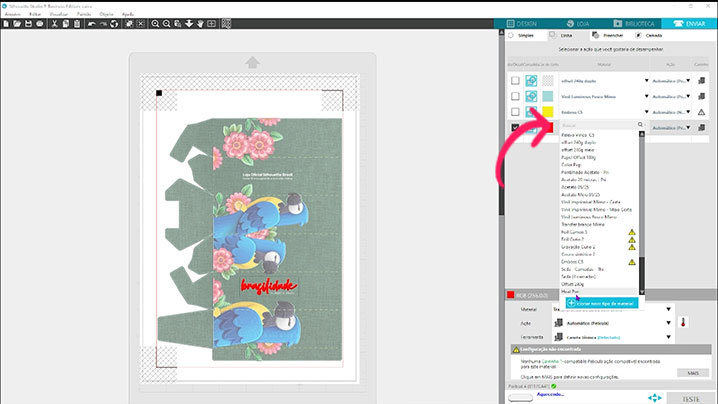The height and width of the screenshot is (404, 718).
Task: Click the copy toolbar icon
Action: coord(65,23)
